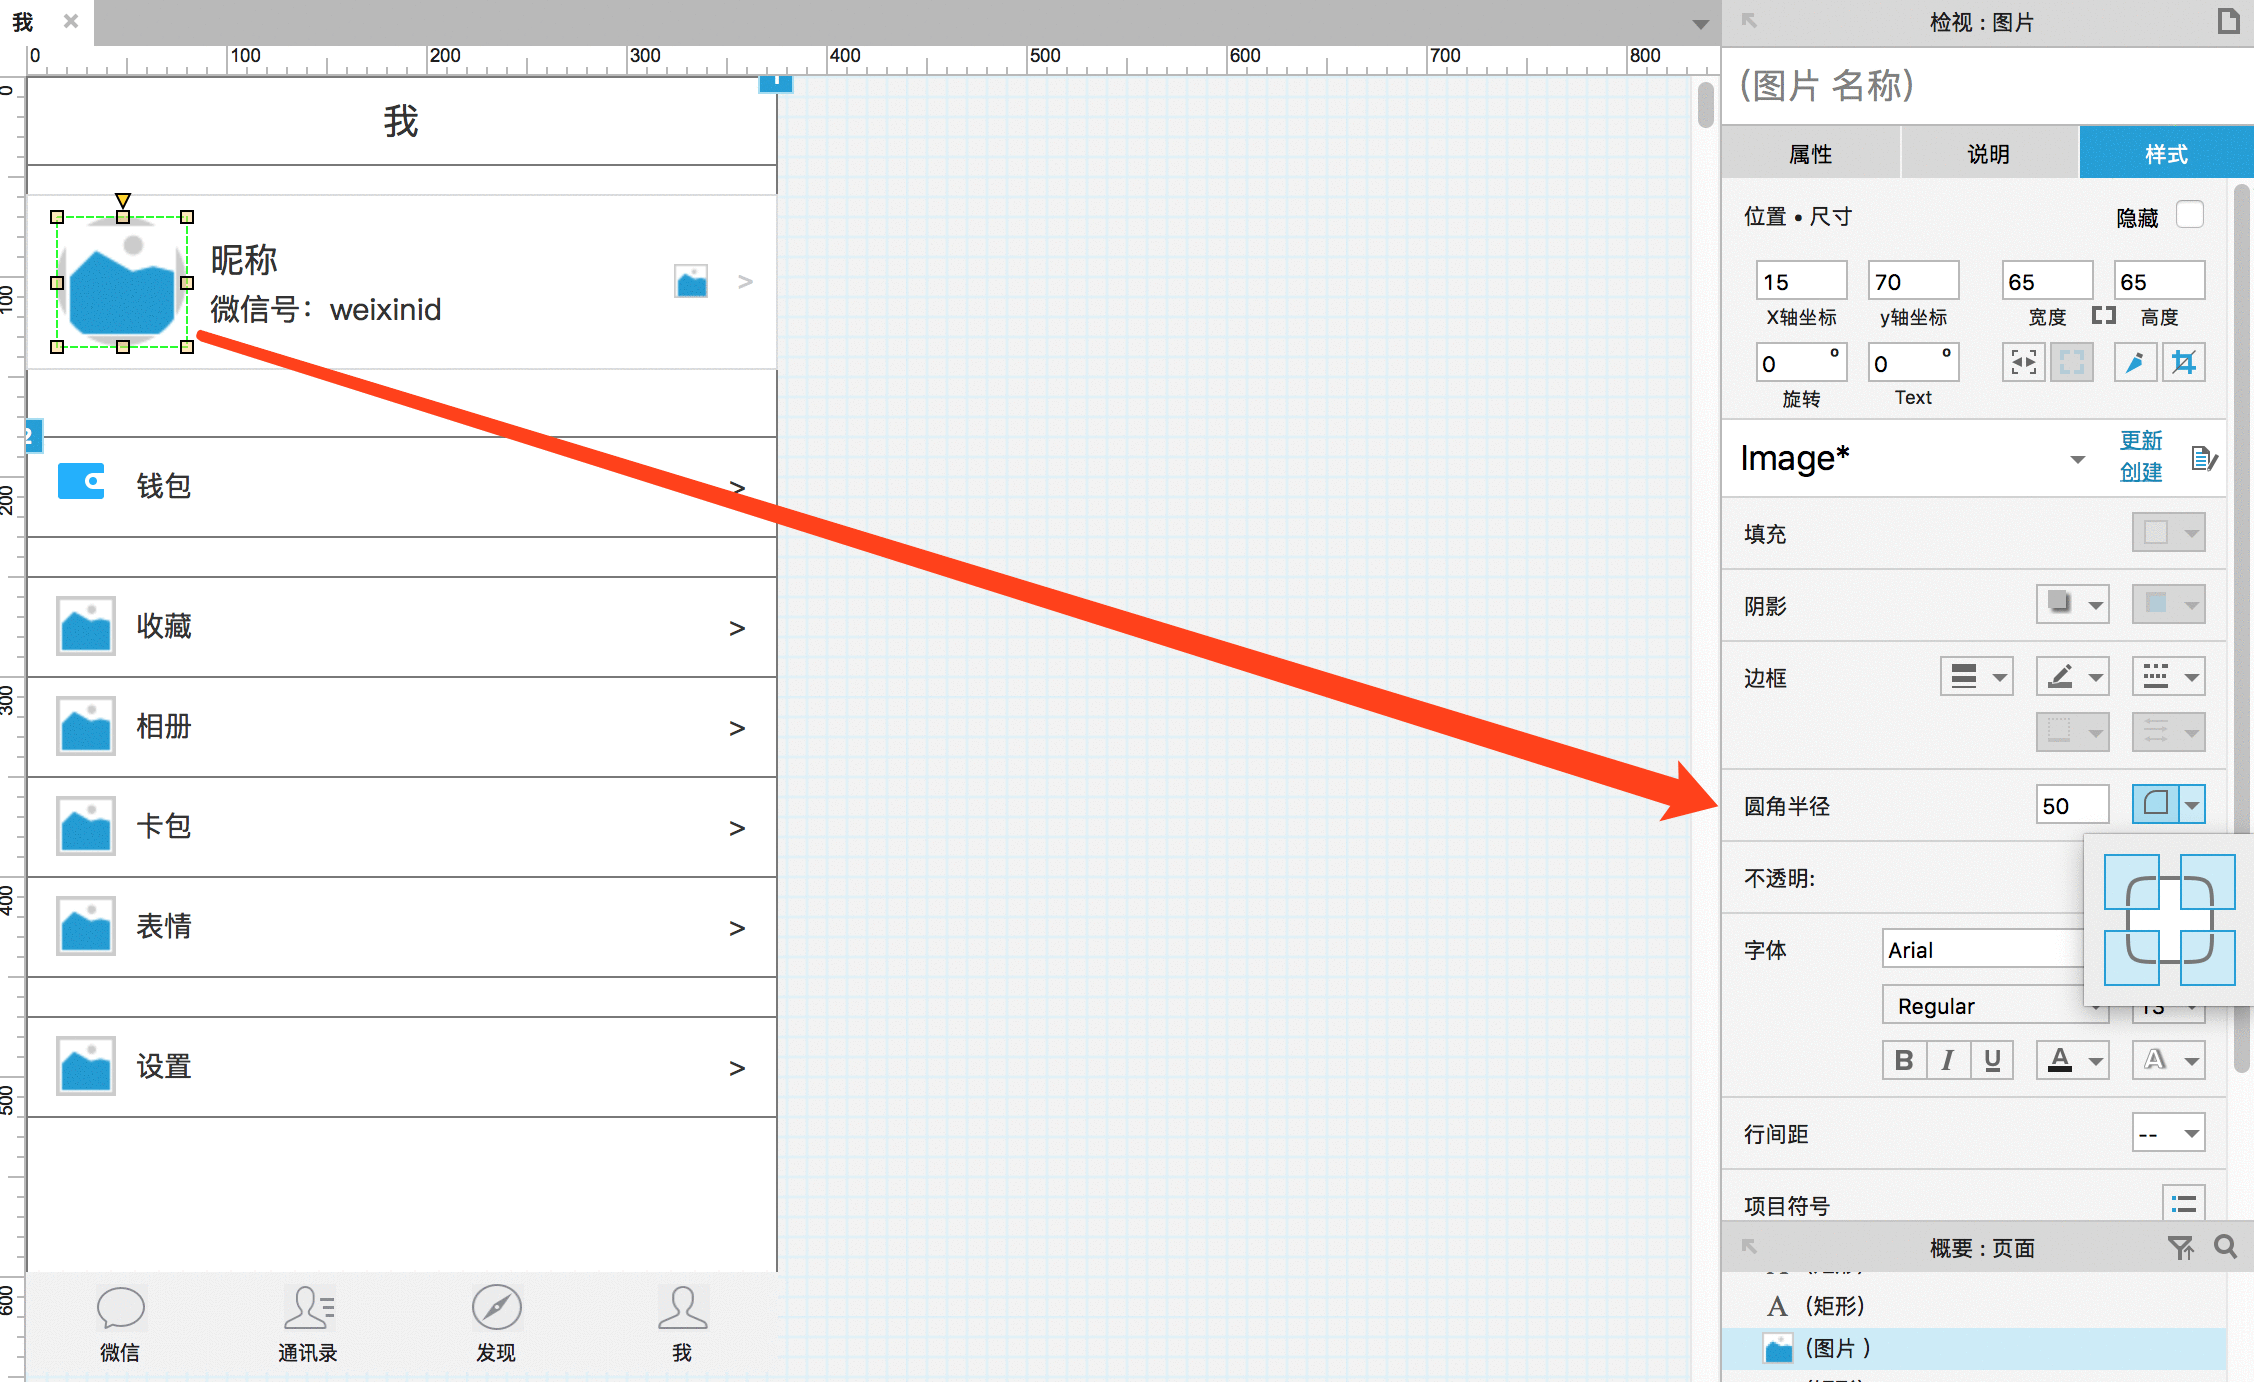The image size is (2254, 1382).
Task: Select the image icon beside 收藏
Action: tap(86, 626)
